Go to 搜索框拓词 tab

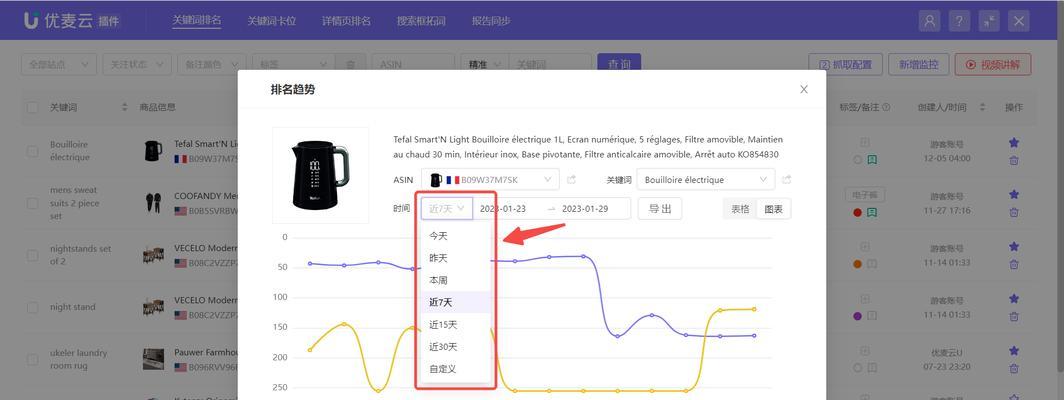click(x=421, y=21)
